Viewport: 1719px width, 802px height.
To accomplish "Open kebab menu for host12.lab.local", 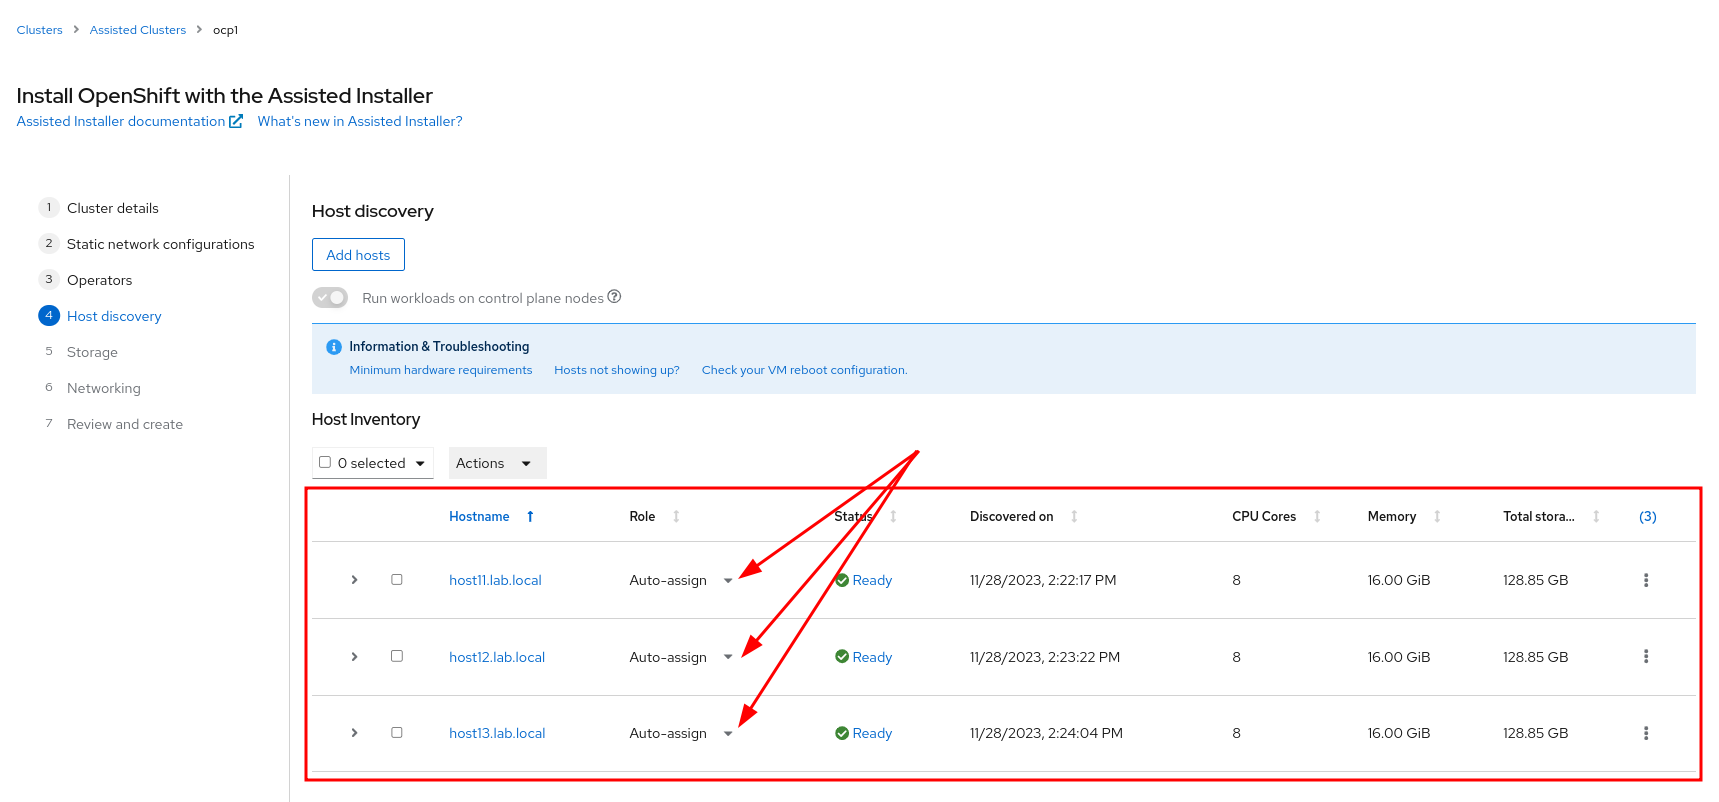I will [x=1646, y=657].
